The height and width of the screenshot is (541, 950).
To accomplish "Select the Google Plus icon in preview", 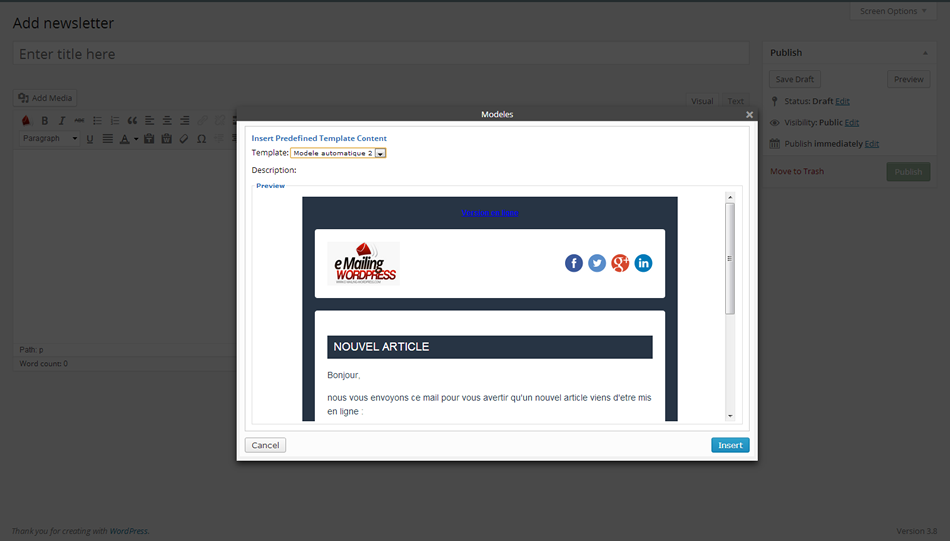I will coord(620,263).
